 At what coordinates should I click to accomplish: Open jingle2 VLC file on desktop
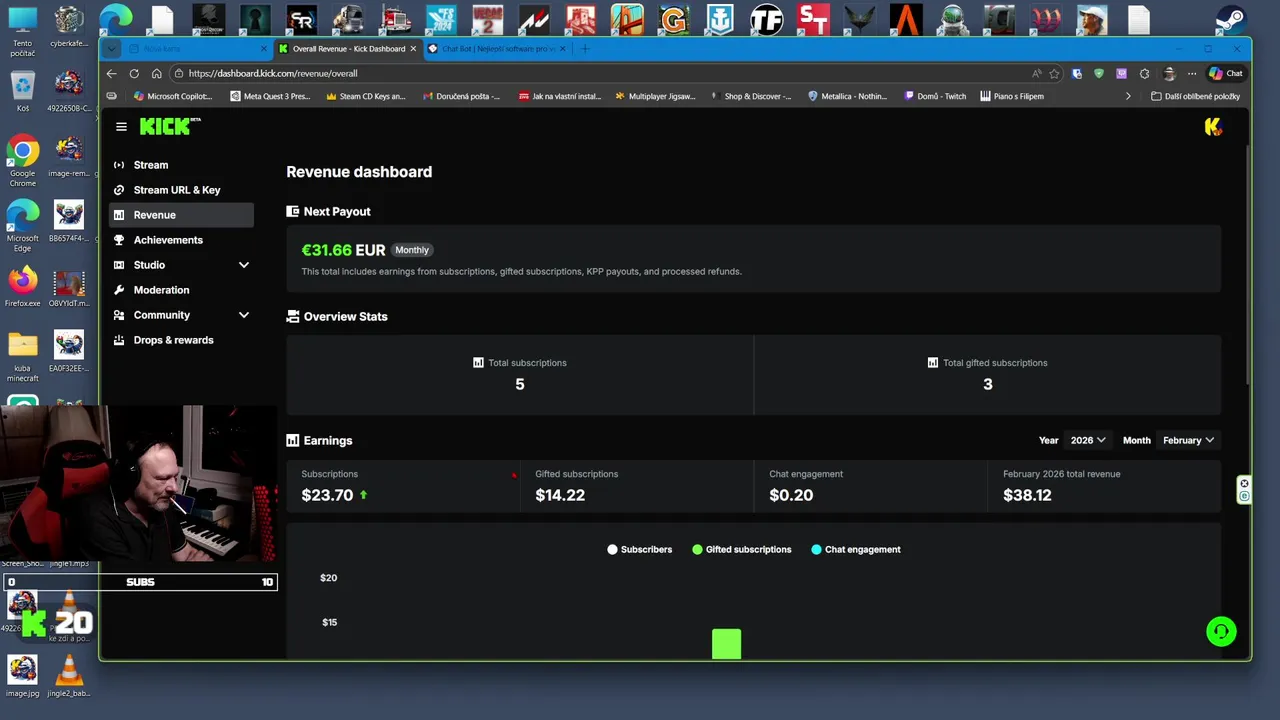68,675
